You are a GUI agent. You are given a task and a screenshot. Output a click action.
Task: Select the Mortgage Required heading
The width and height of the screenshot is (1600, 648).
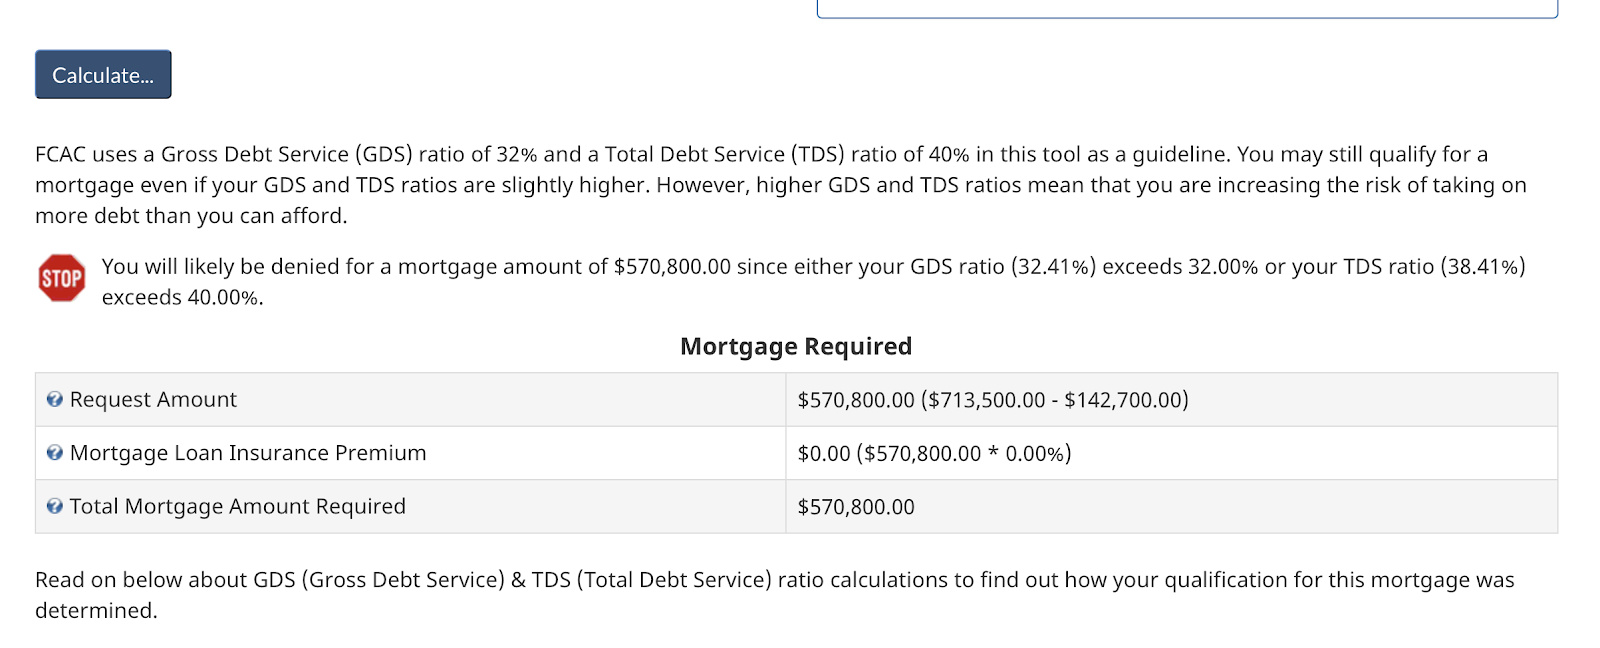point(795,346)
